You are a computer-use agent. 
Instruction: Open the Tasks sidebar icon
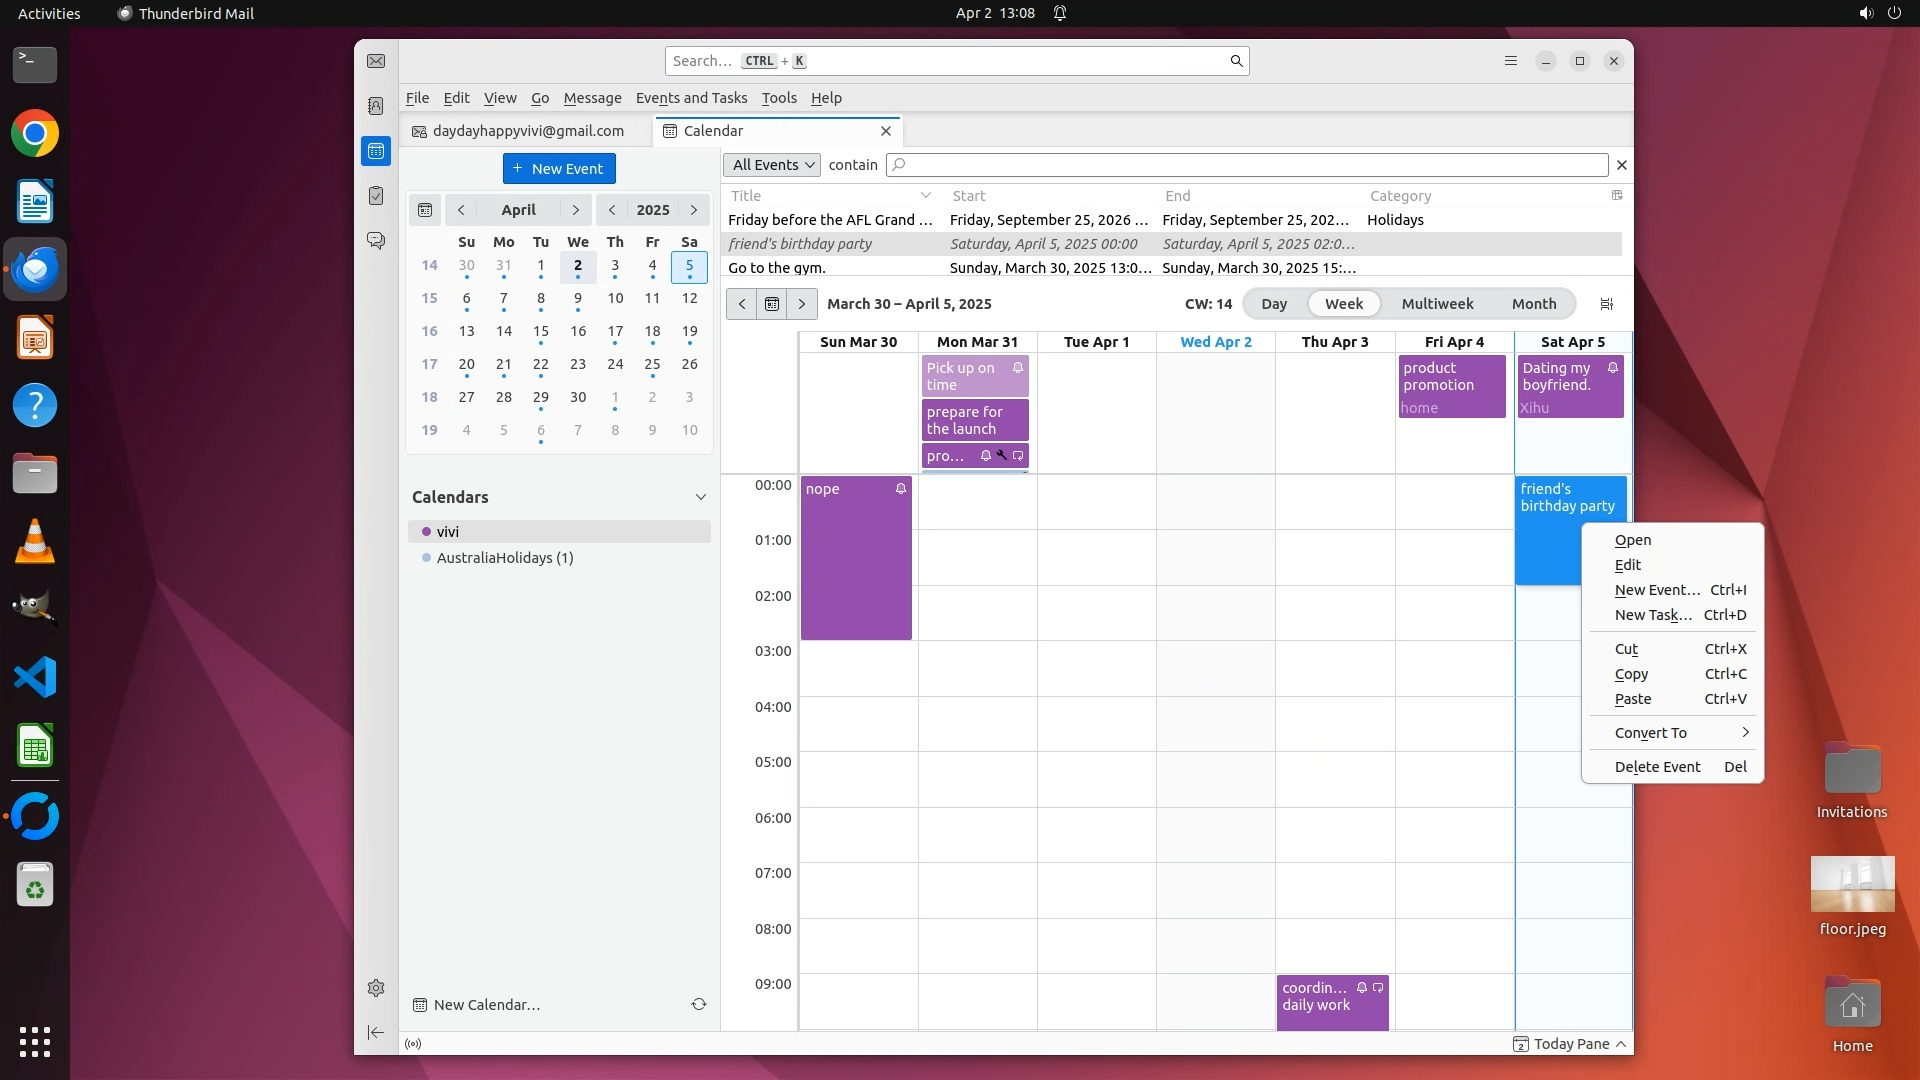click(x=376, y=196)
